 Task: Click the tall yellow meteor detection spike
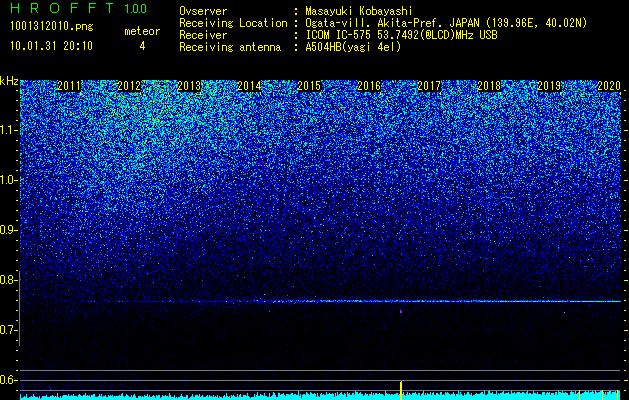point(401,390)
